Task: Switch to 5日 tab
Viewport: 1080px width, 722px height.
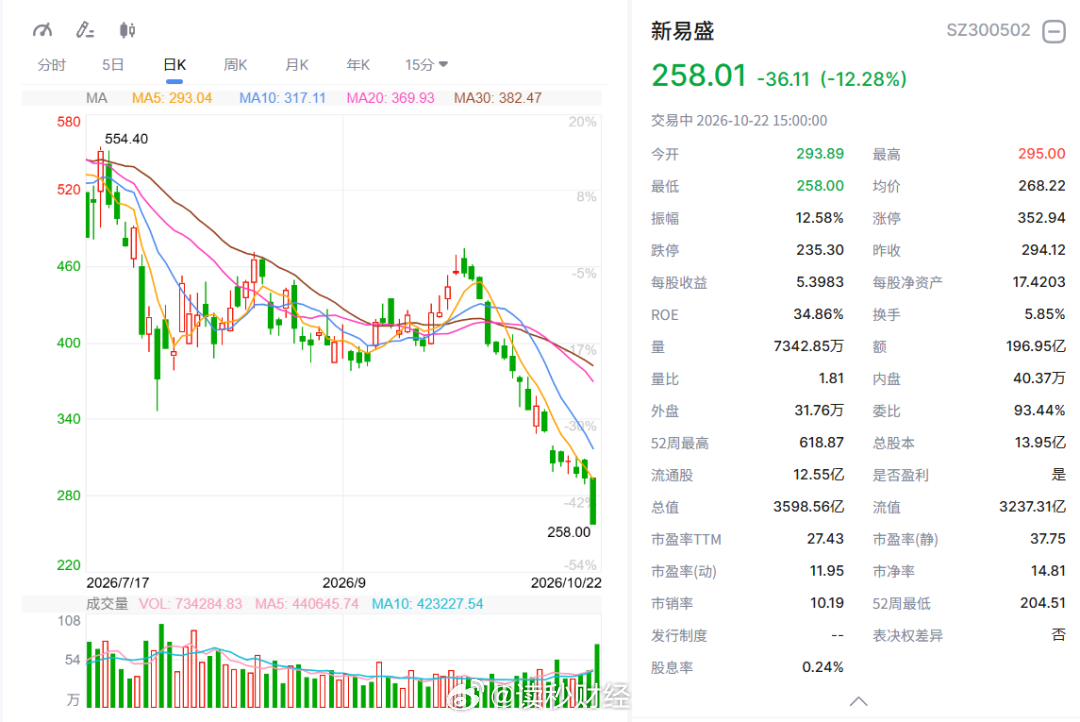Action: [113, 65]
